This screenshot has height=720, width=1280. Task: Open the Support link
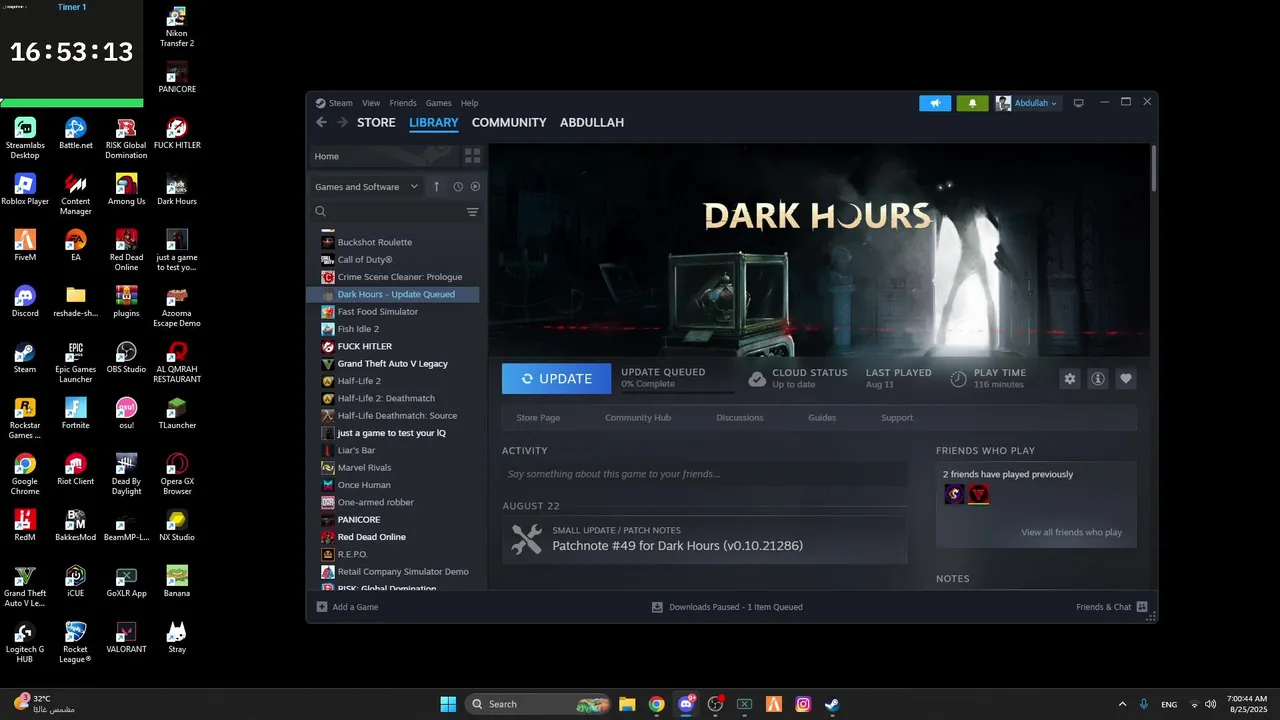[x=897, y=418]
